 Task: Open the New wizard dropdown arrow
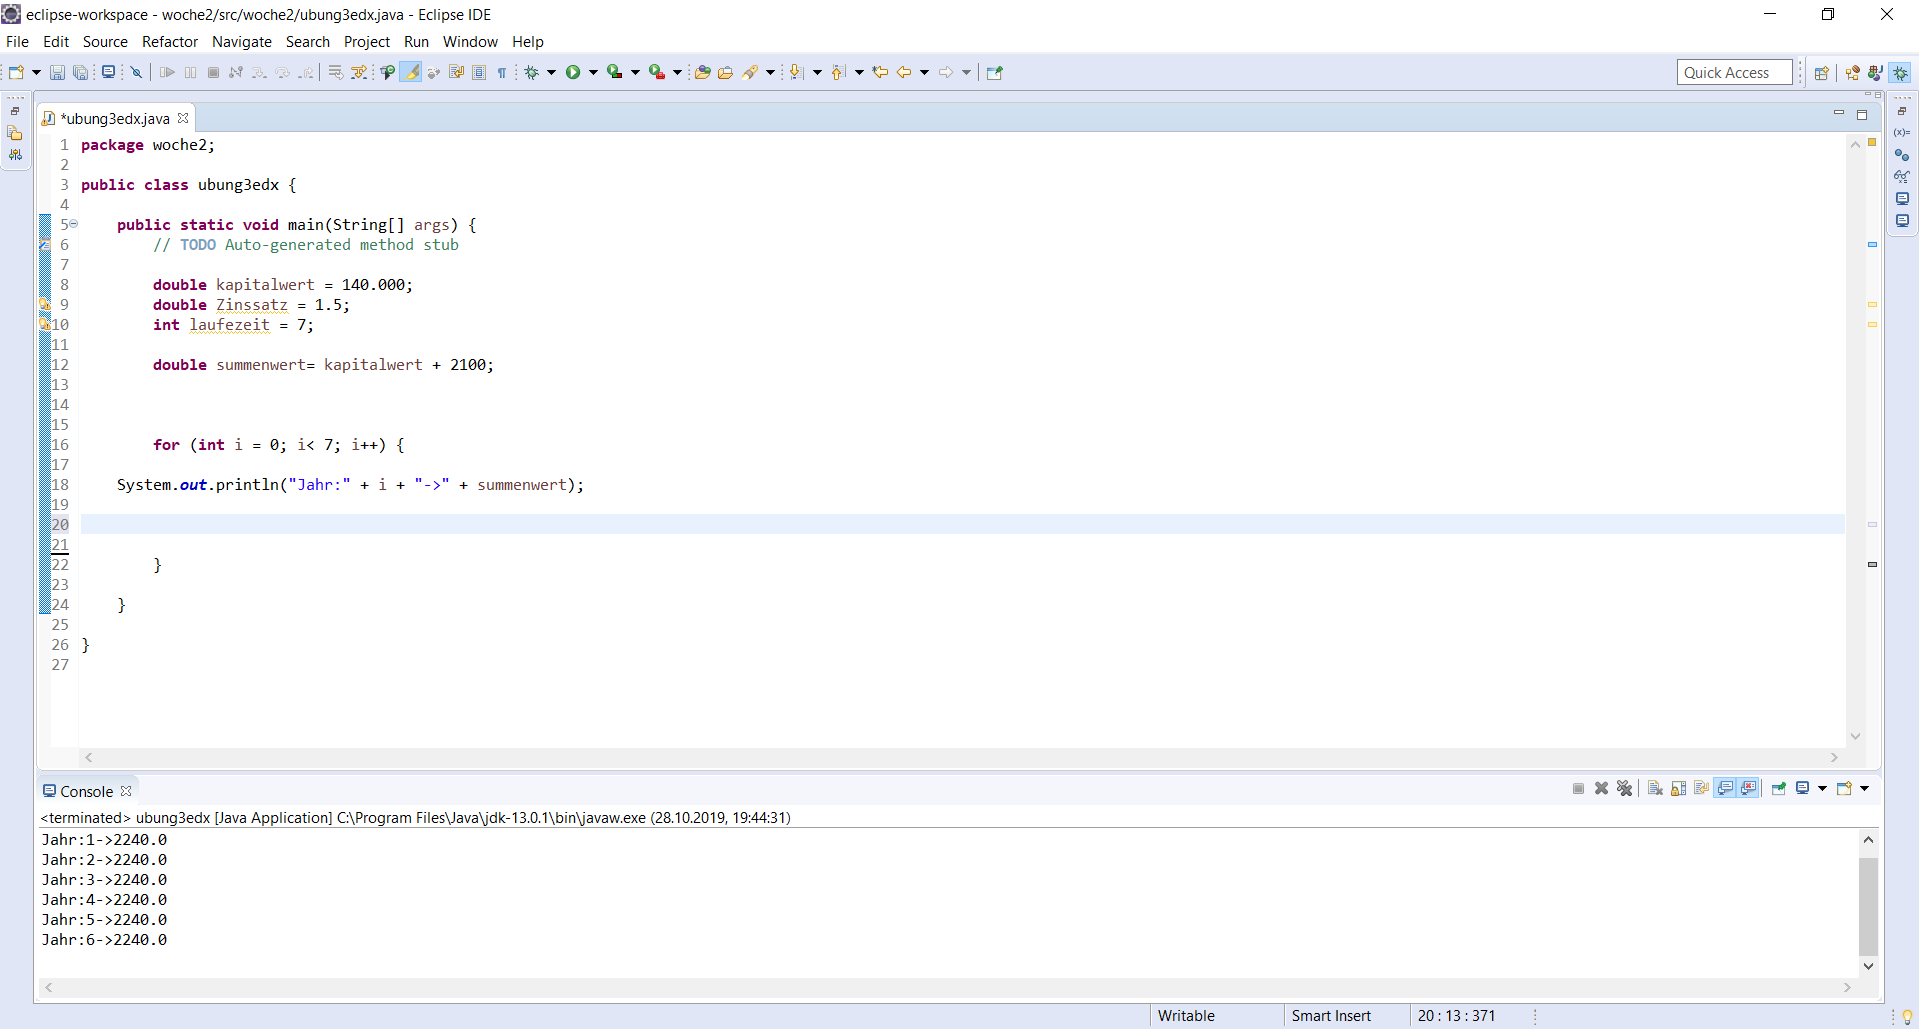click(36, 71)
